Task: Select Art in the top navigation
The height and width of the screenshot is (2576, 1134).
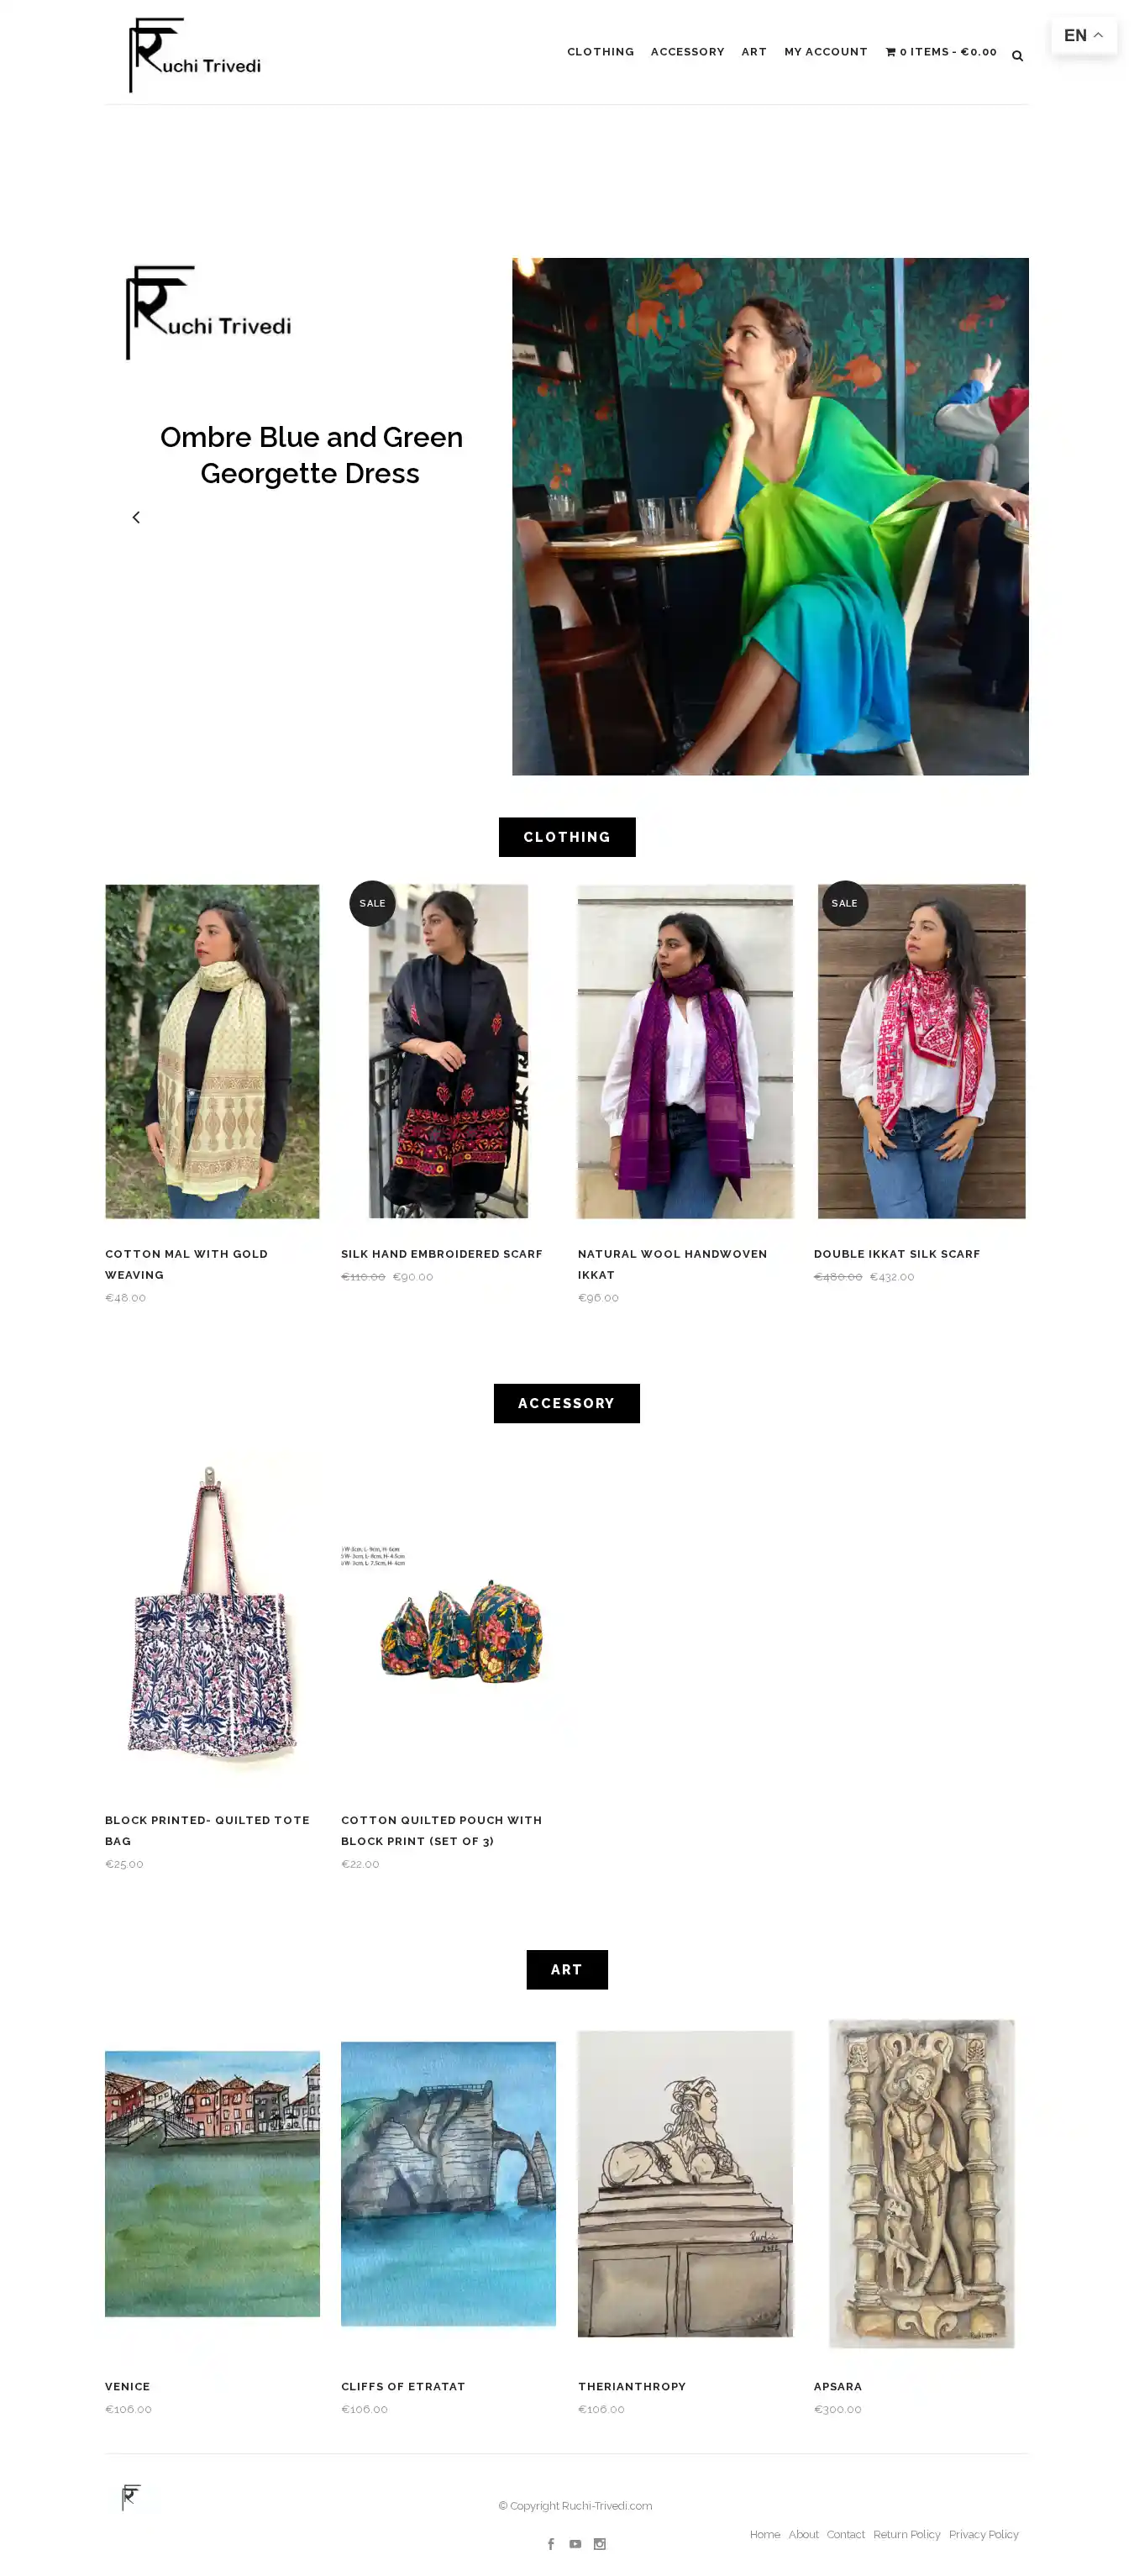Action: pyautogui.click(x=754, y=52)
